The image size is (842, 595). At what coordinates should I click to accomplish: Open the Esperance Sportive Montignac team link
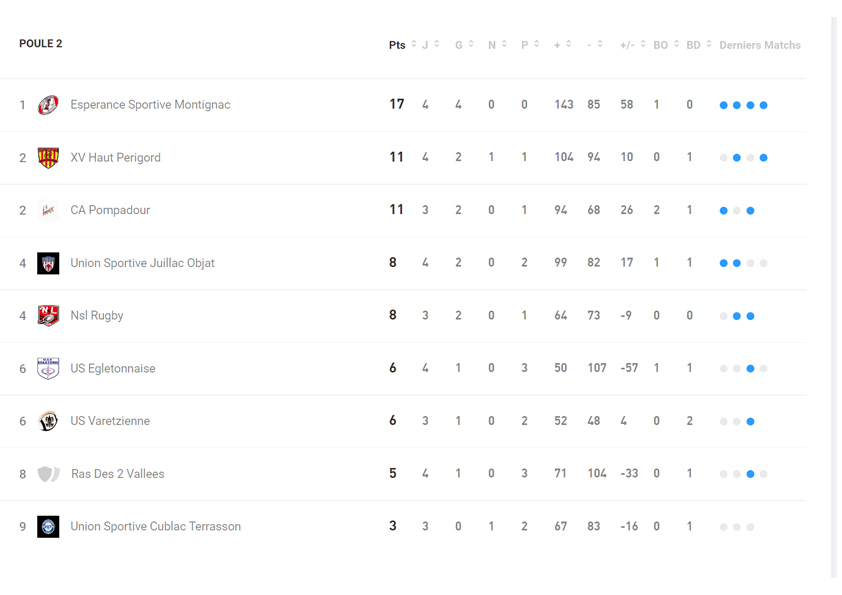click(x=150, y=105)
